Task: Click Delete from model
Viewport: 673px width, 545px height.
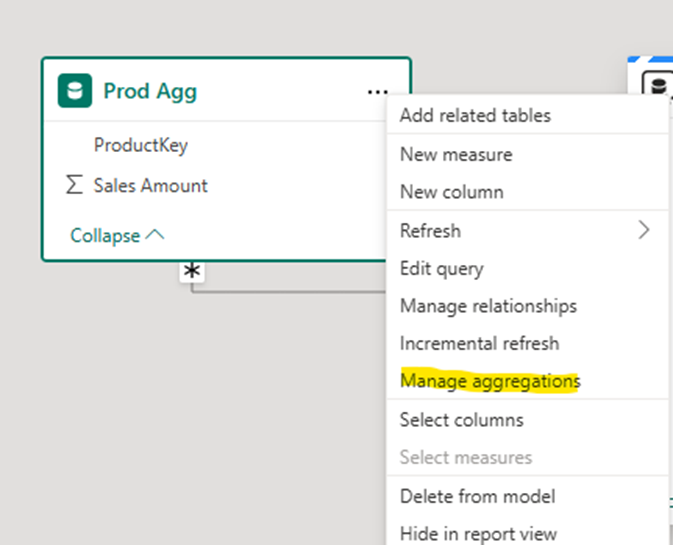Action: click(x=477, y=496)
